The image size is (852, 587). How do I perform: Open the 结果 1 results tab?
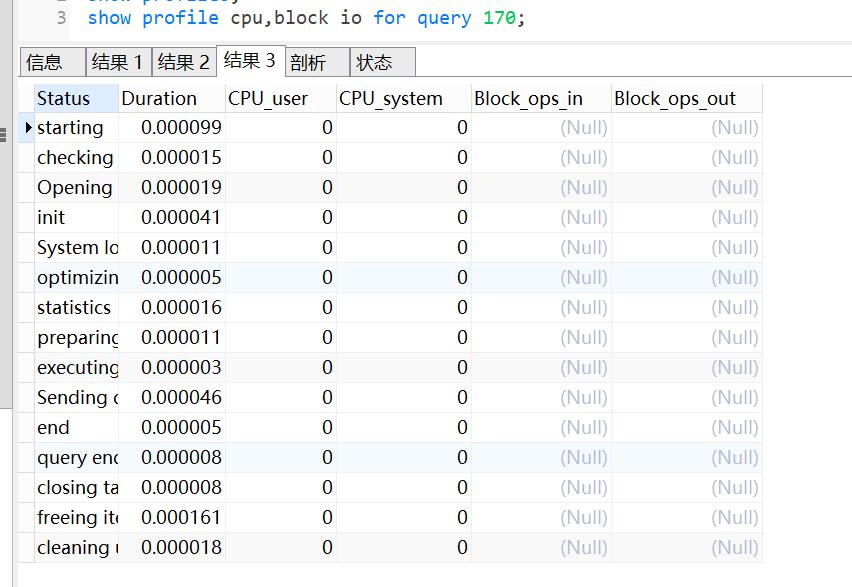coord(118,61)
